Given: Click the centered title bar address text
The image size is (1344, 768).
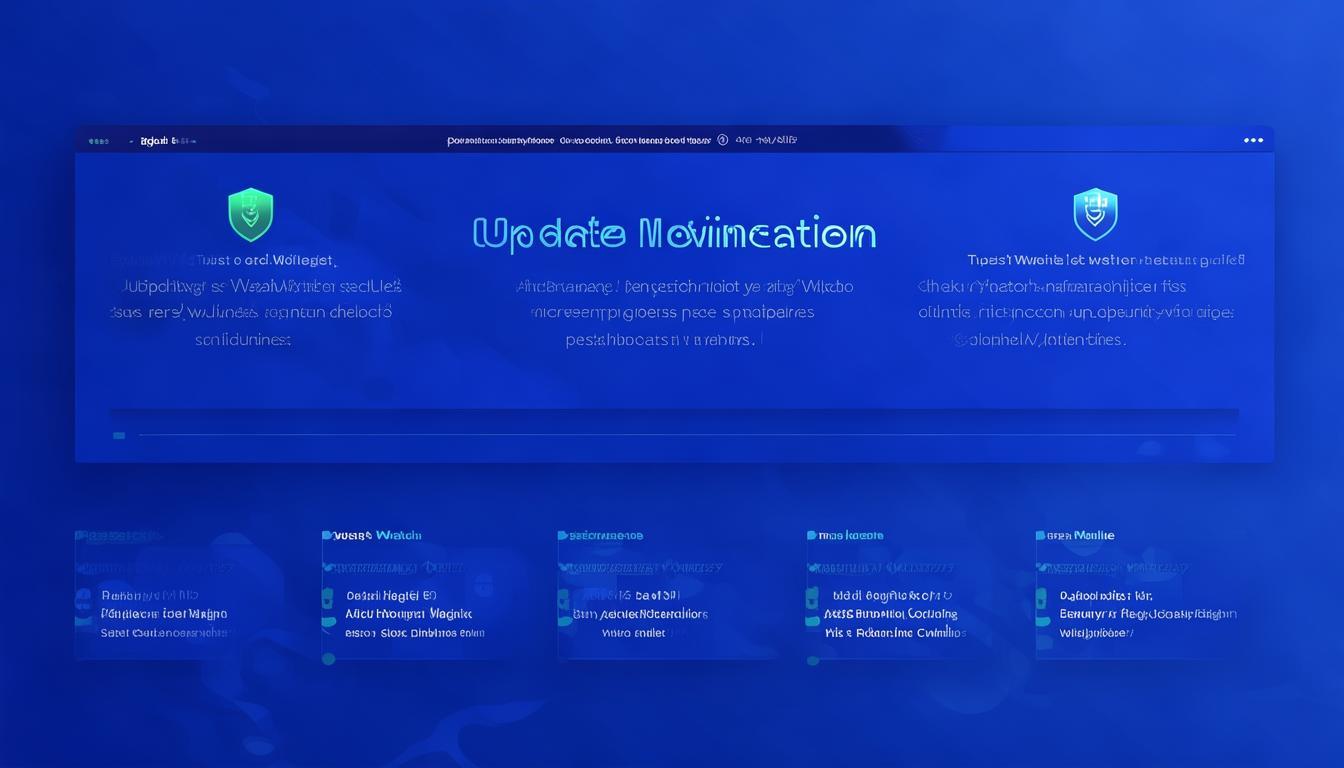Looking at the screenshot, I should point(578,141).
